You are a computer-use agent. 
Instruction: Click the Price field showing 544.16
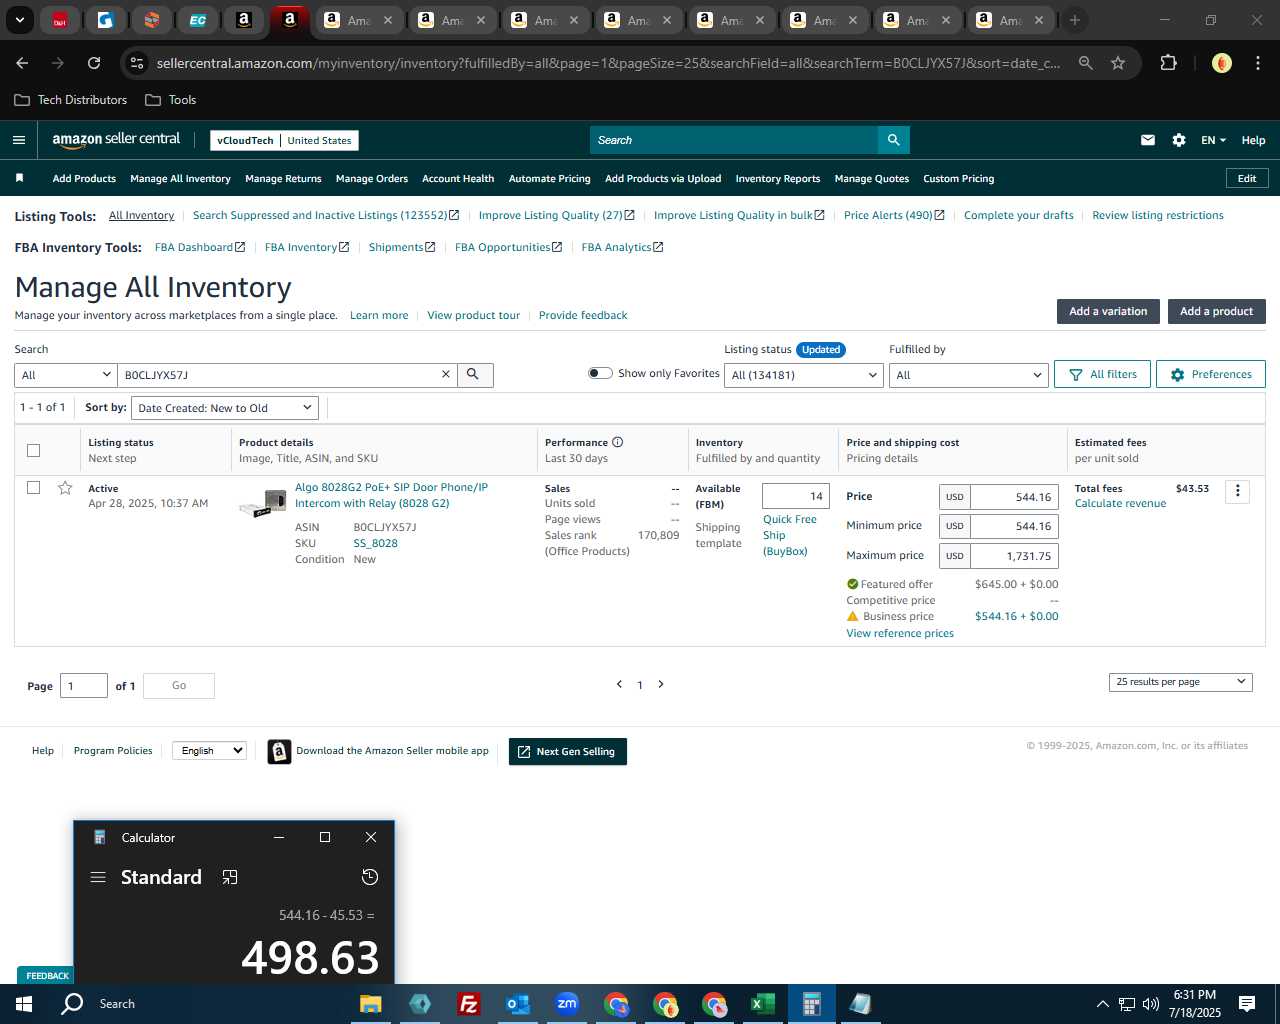(1014, 497)
